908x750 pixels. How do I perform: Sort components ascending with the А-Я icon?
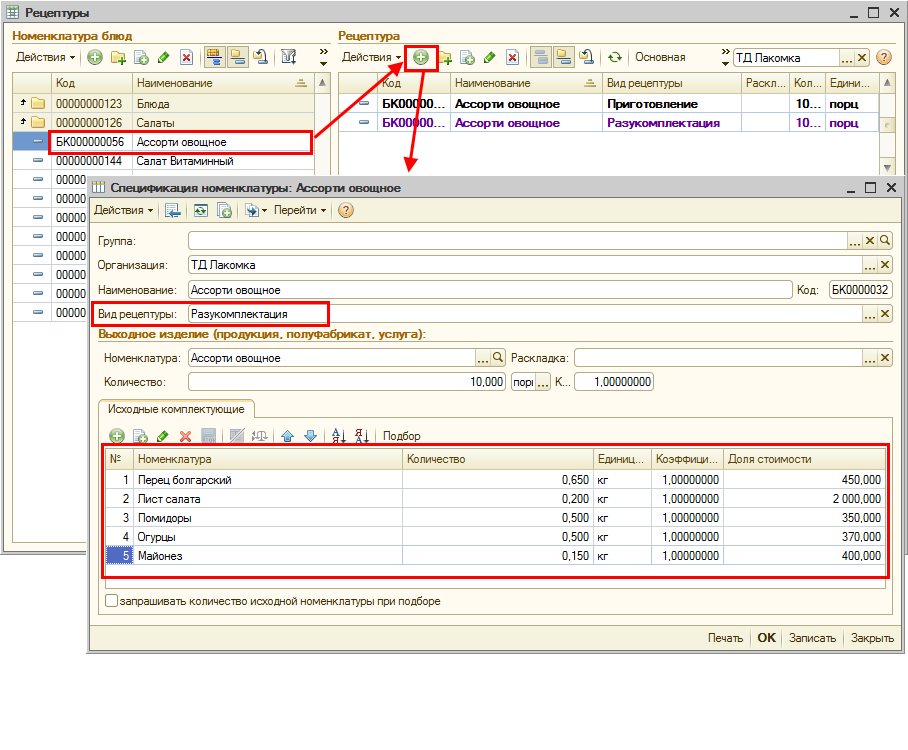(337, 436)
